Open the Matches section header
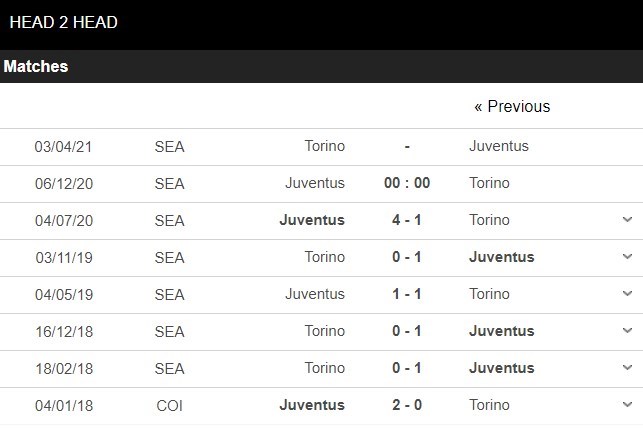Screen dimensions: 643x429 36,67
